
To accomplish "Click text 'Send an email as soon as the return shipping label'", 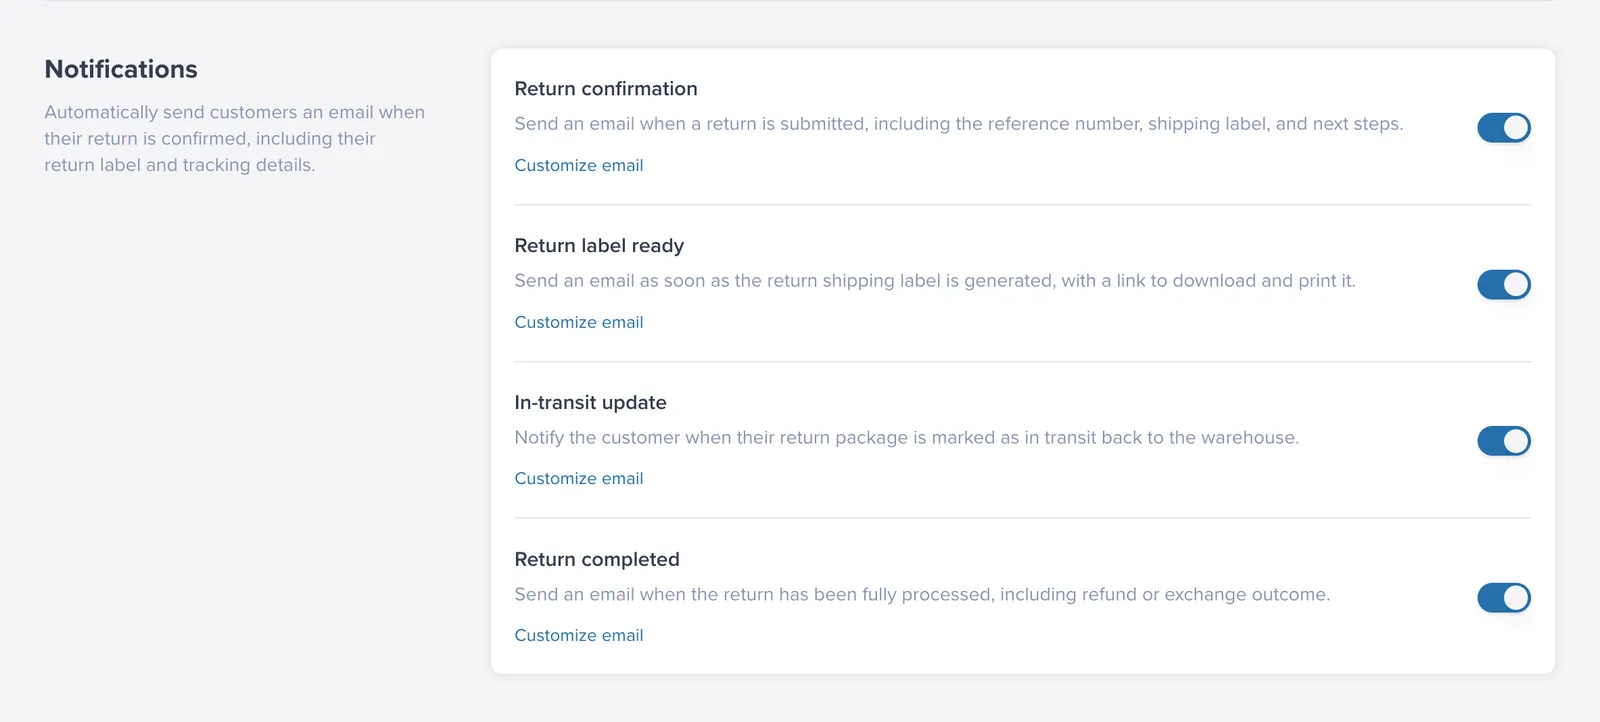I will [x=935, y=281].
